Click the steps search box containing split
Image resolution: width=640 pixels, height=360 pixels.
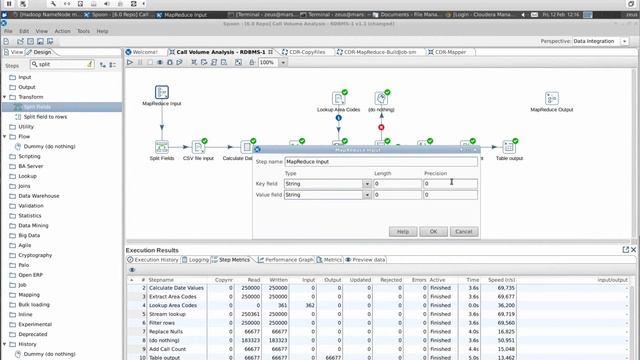61,64
